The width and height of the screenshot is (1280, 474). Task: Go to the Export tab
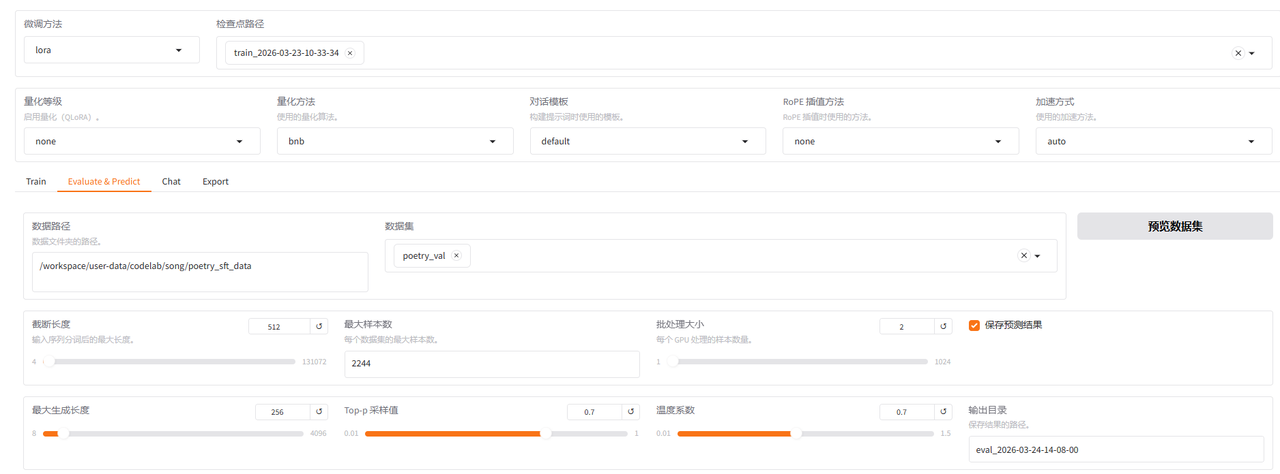click(215, 182)
